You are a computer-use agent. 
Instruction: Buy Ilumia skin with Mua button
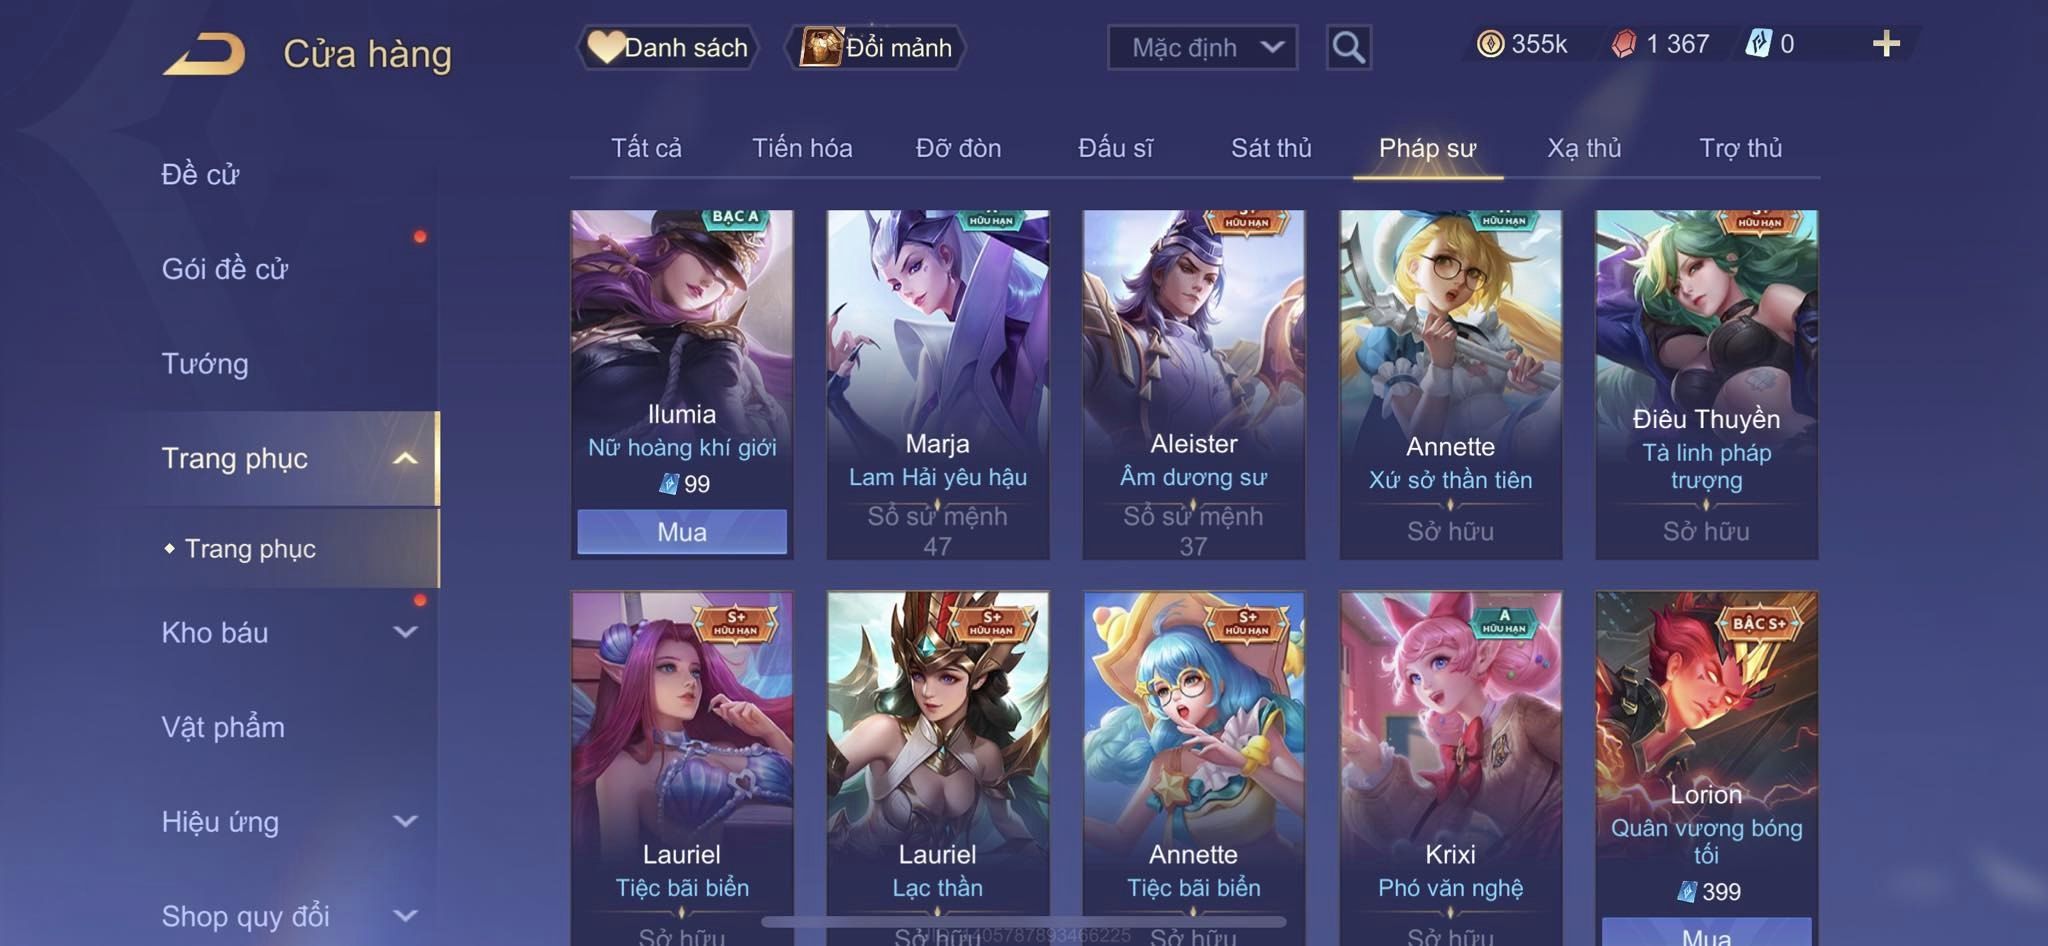pos(682,531)
